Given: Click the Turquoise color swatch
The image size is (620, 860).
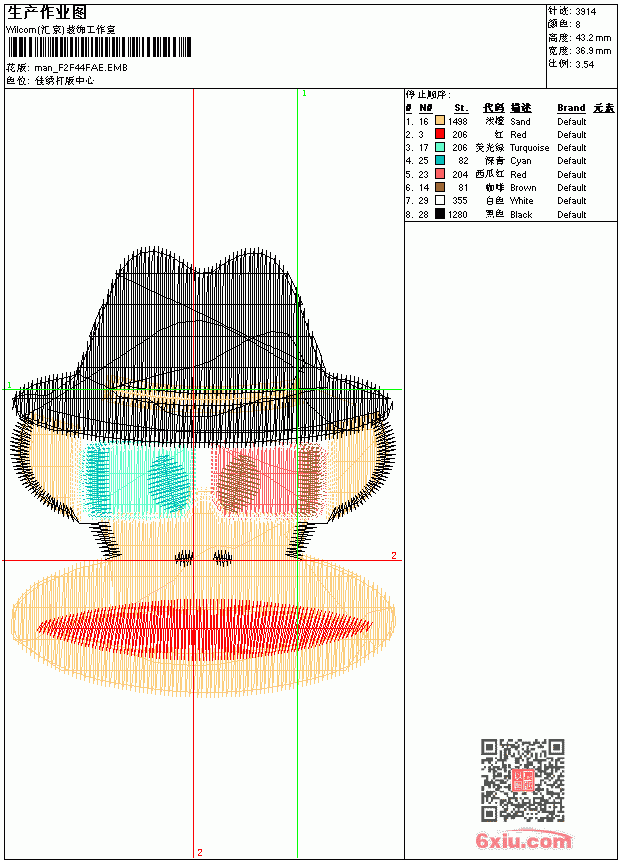Looking at the screenshot, I should 439,147.
